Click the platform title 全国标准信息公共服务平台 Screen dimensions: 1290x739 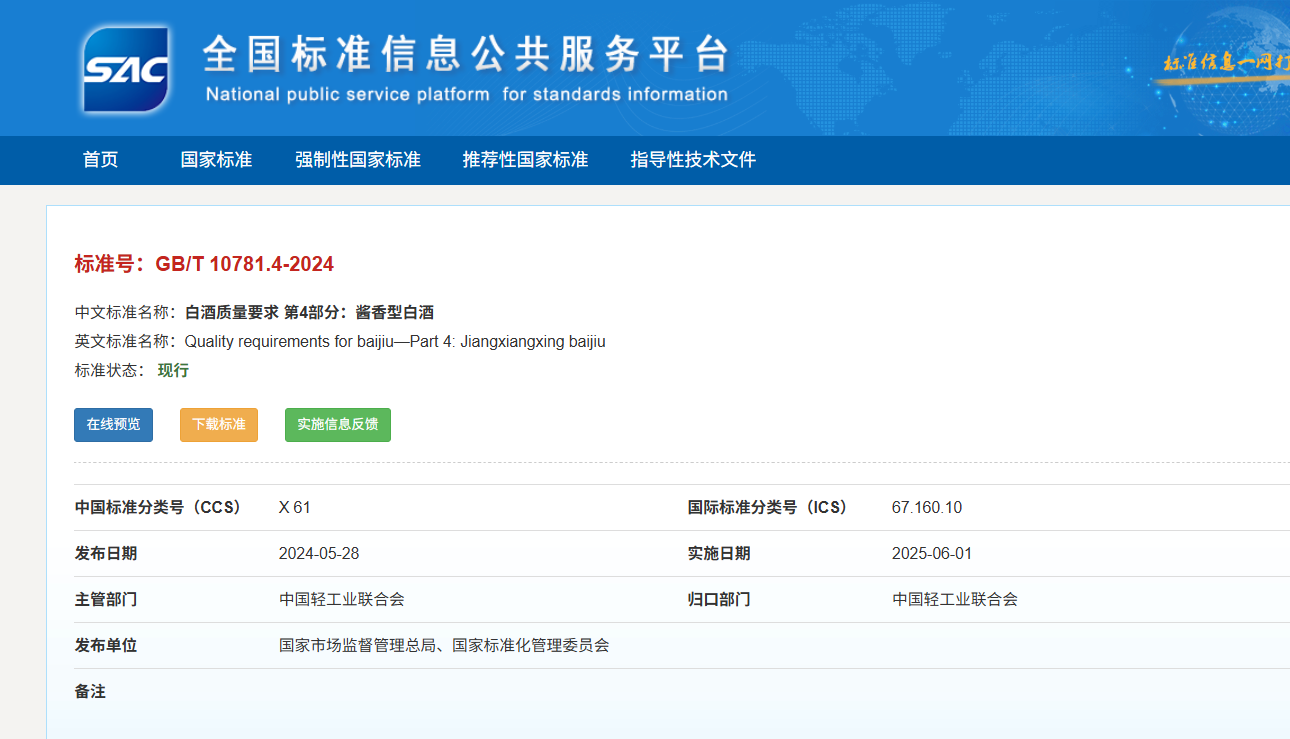click(x=465, y=55)
